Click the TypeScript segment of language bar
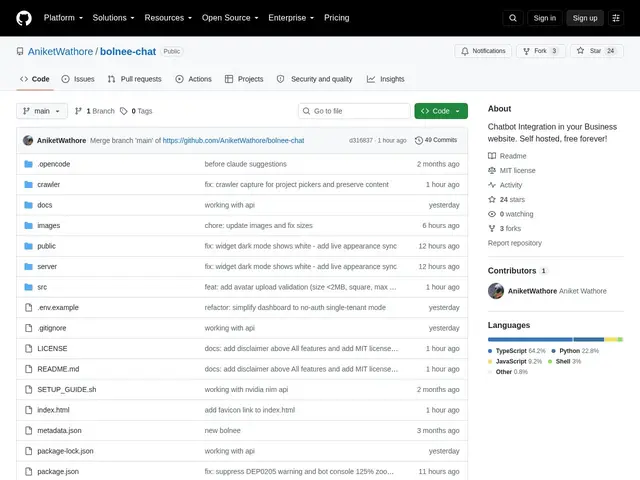Screen dimensions: 640x480 [530, 340]
